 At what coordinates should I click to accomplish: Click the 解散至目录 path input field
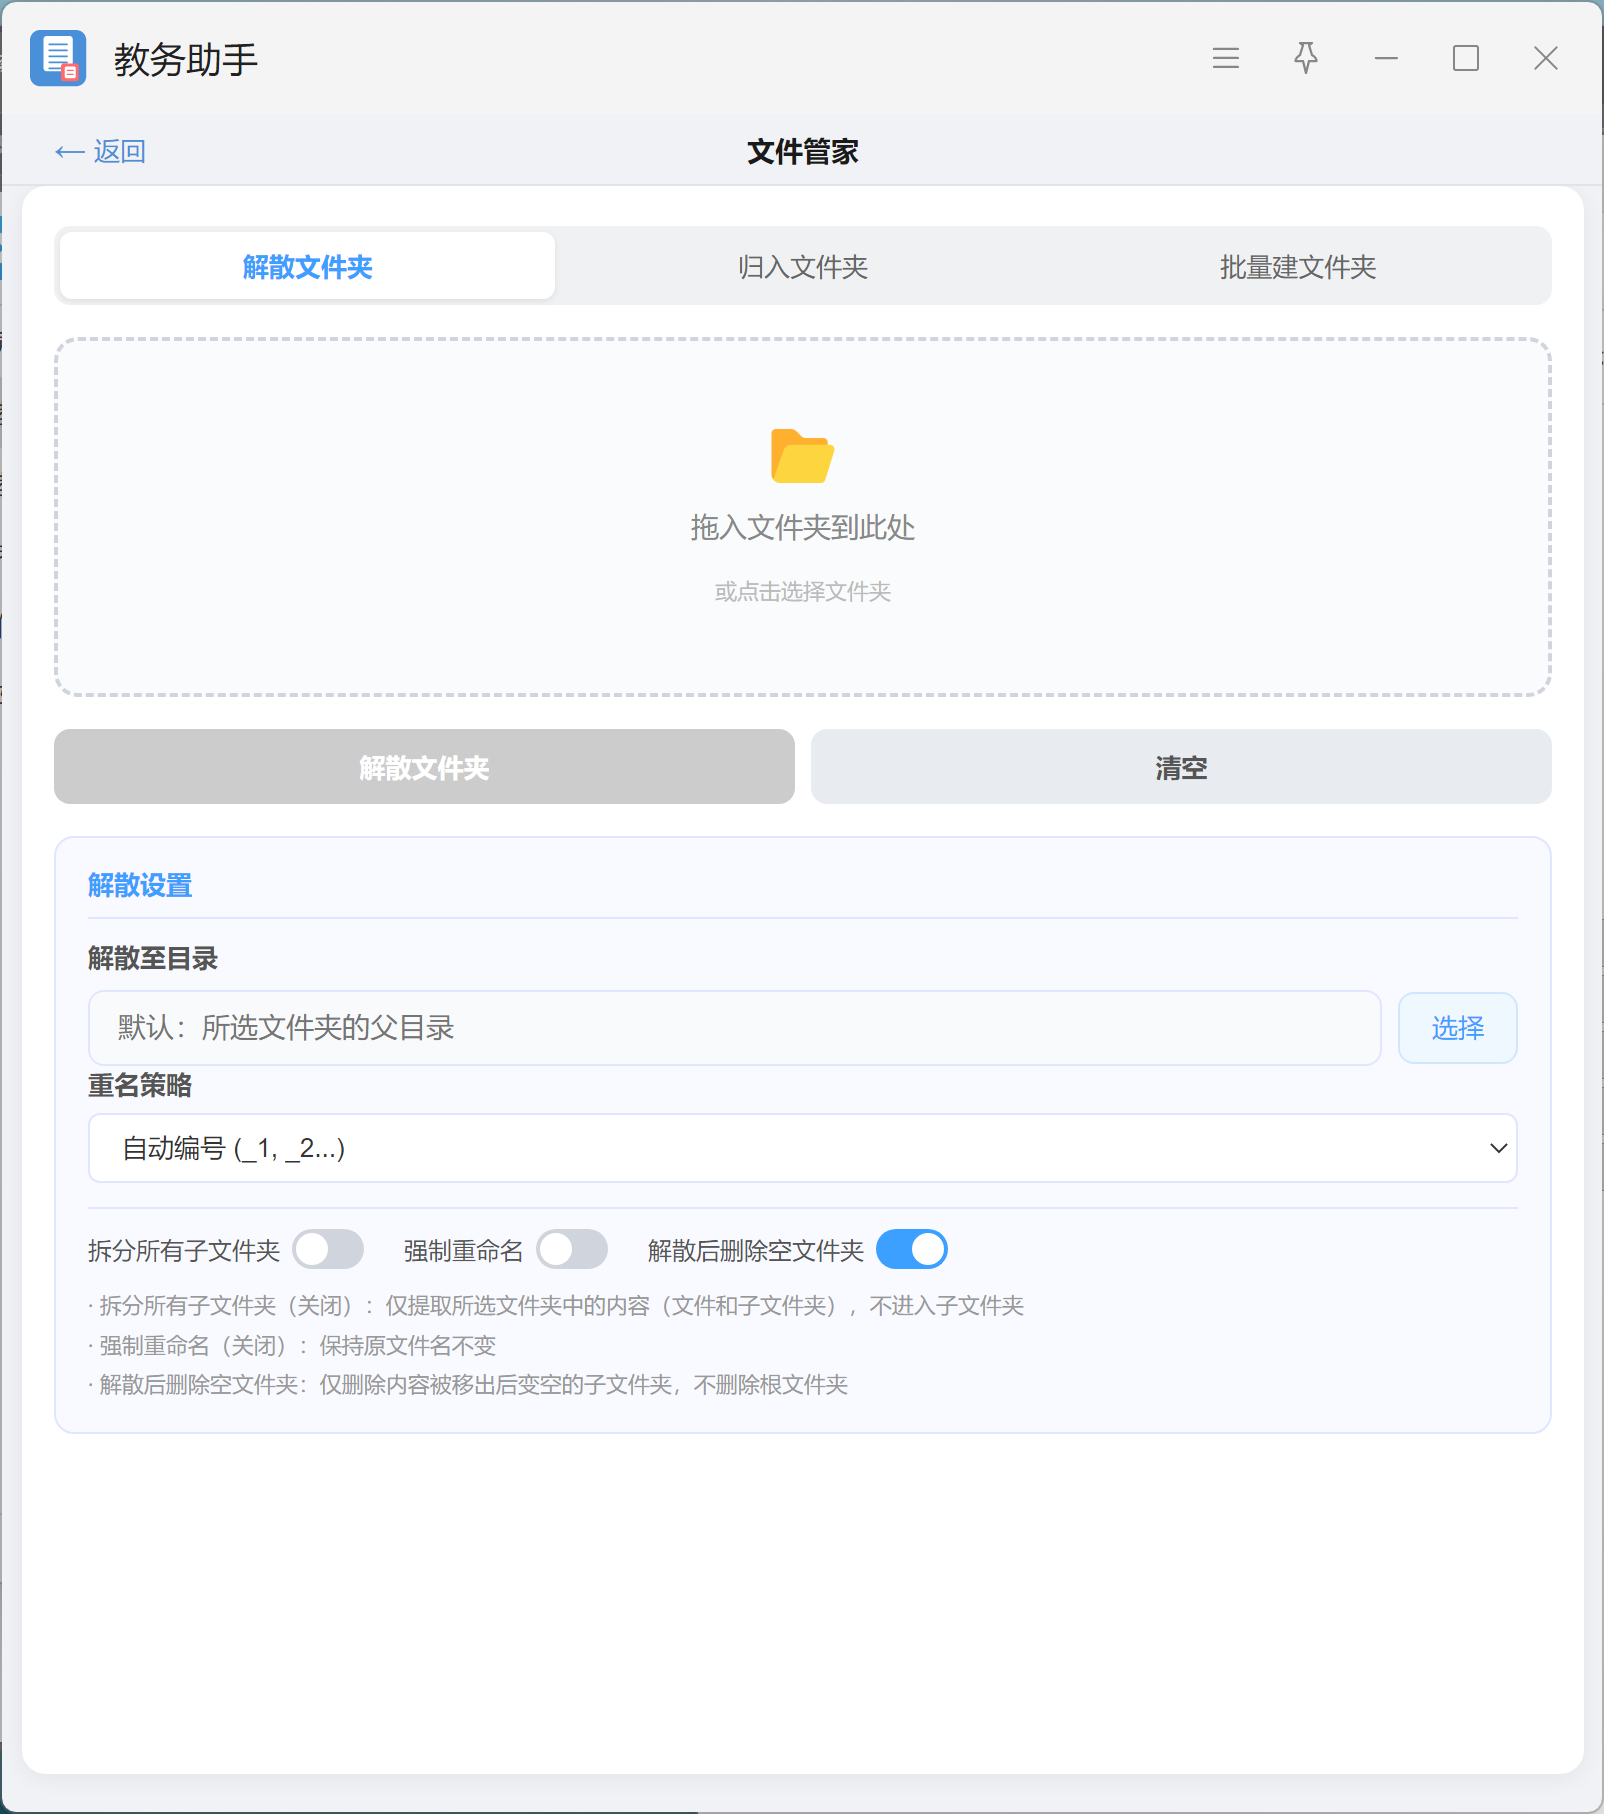[735, 1028]
